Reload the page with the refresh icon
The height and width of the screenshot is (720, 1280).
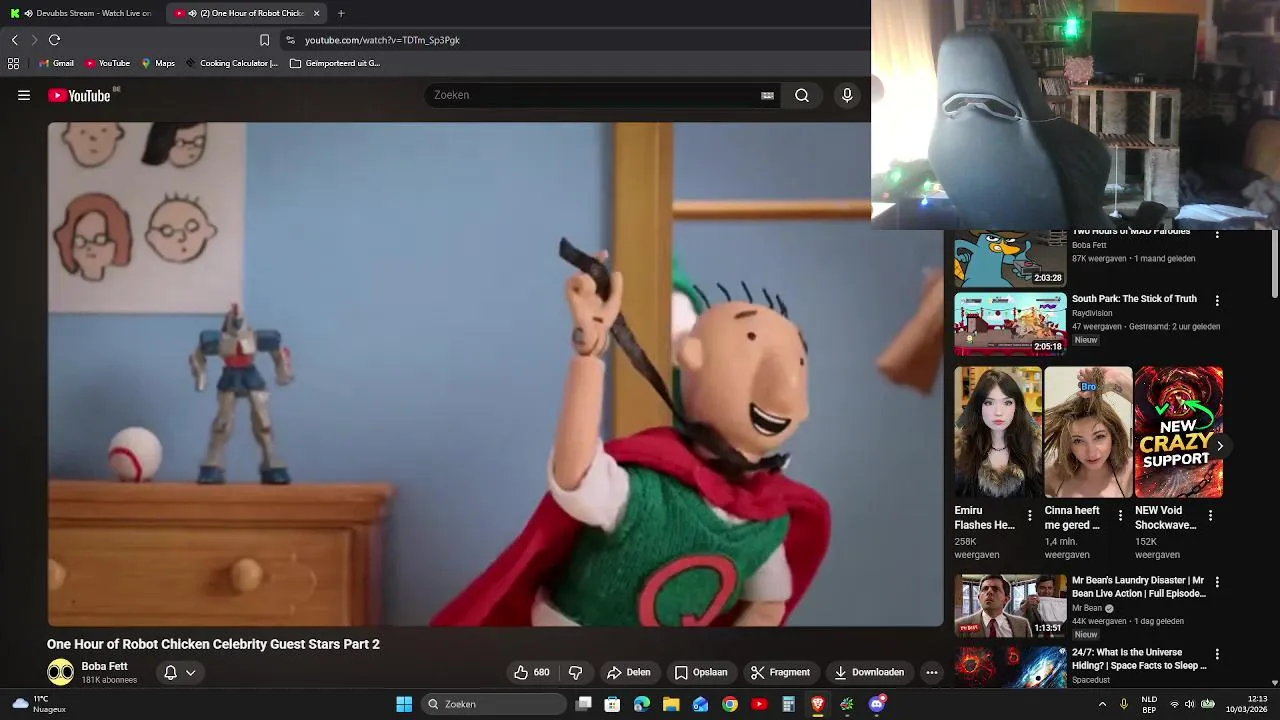tap(54, 40)
